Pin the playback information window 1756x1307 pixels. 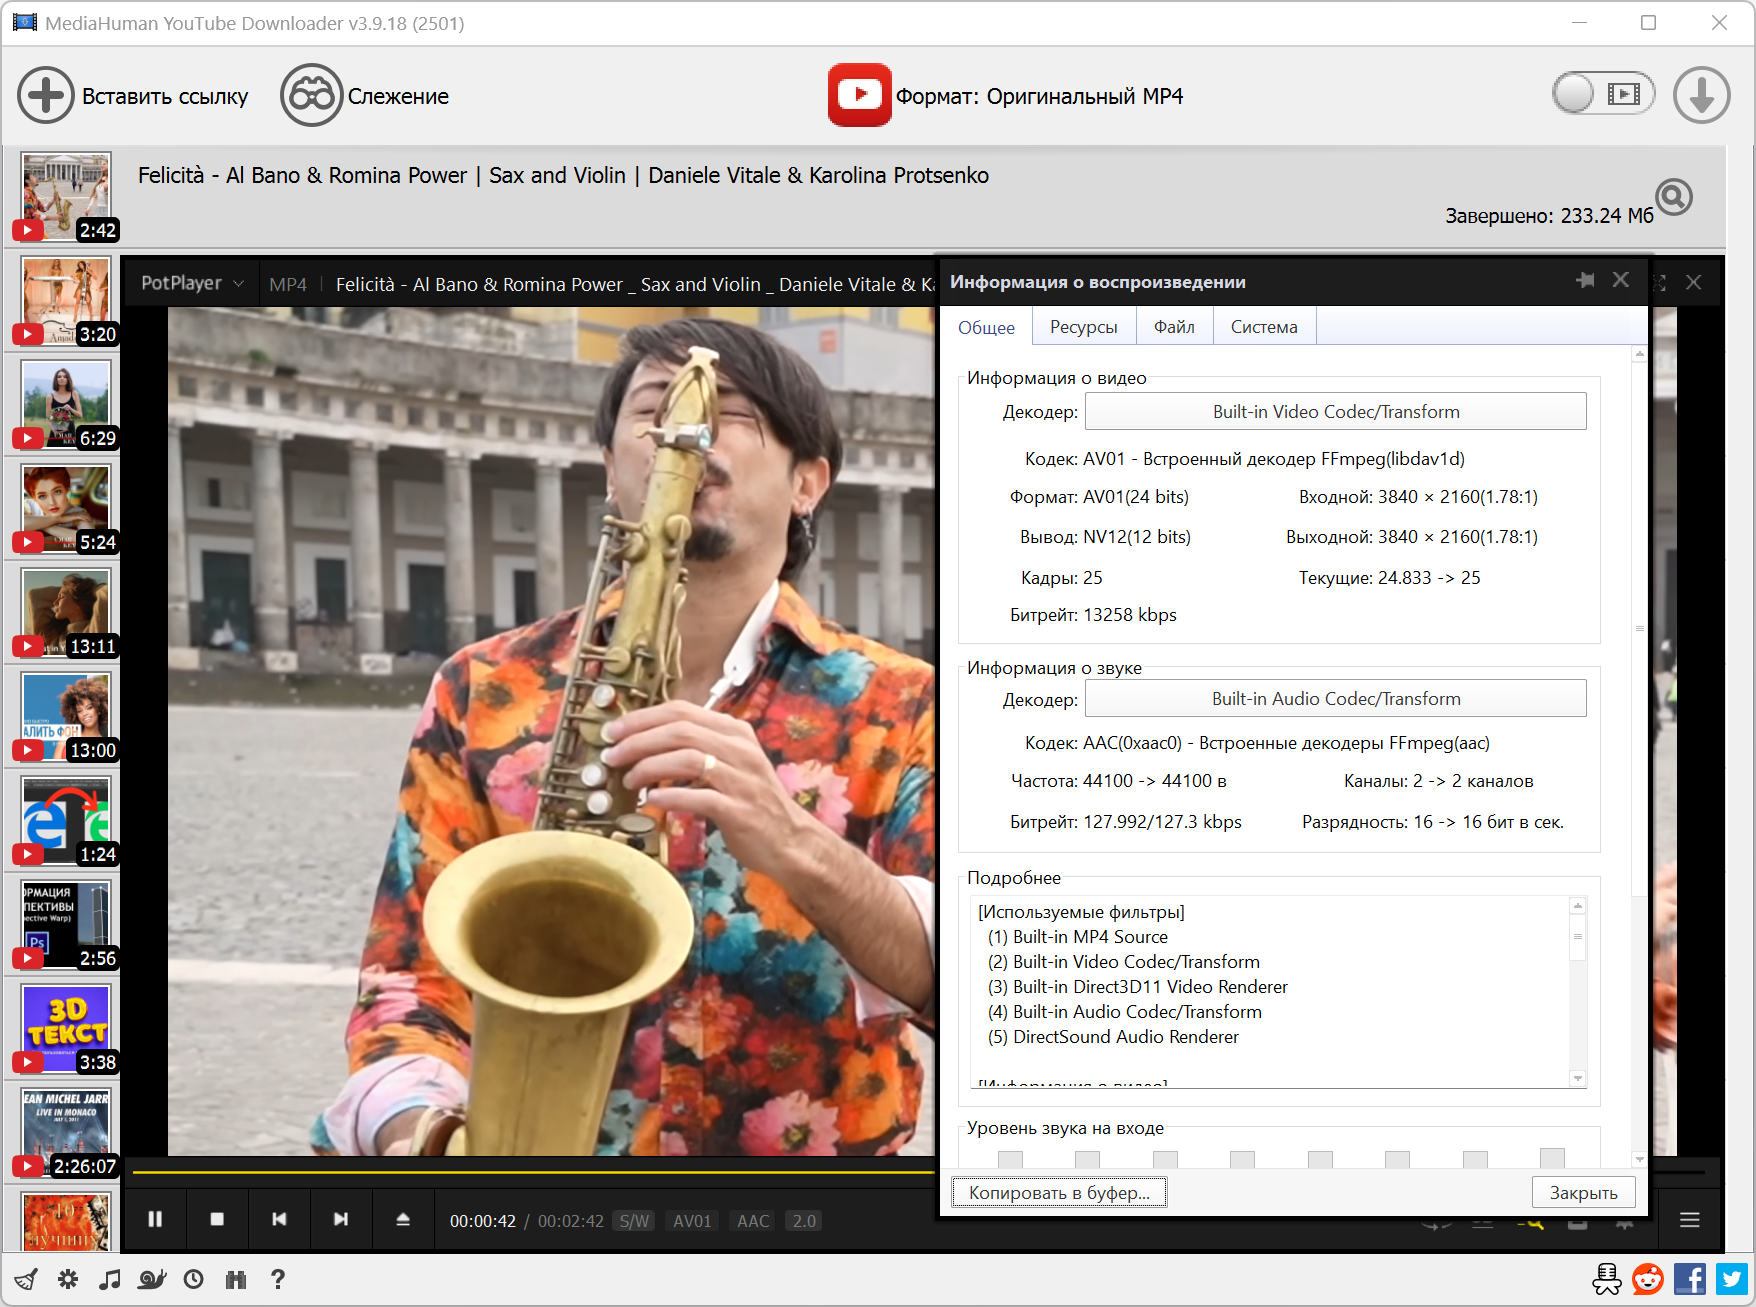(x=1585, y=281)
